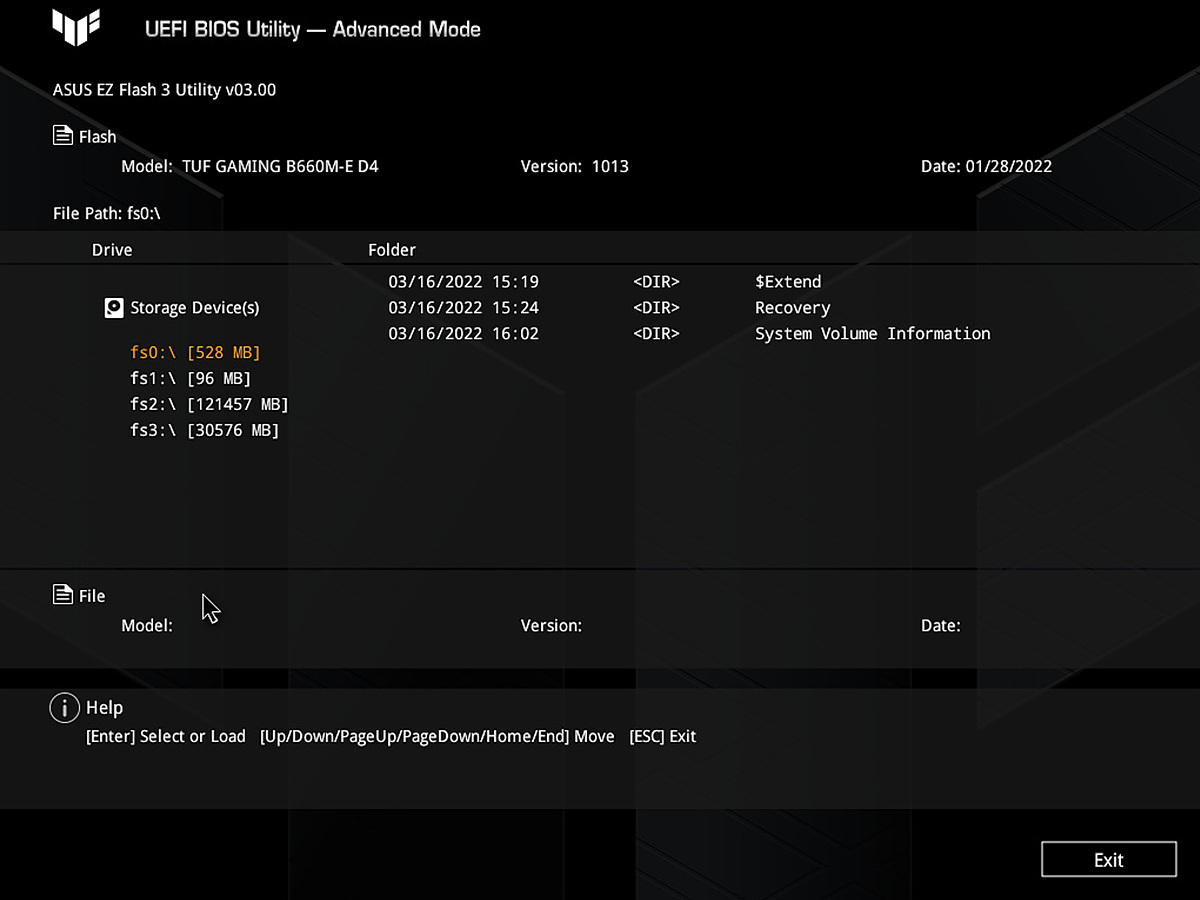Click the Folder column header
Viewport: 1200px width, 900px height.
click(x=392, y=250)
